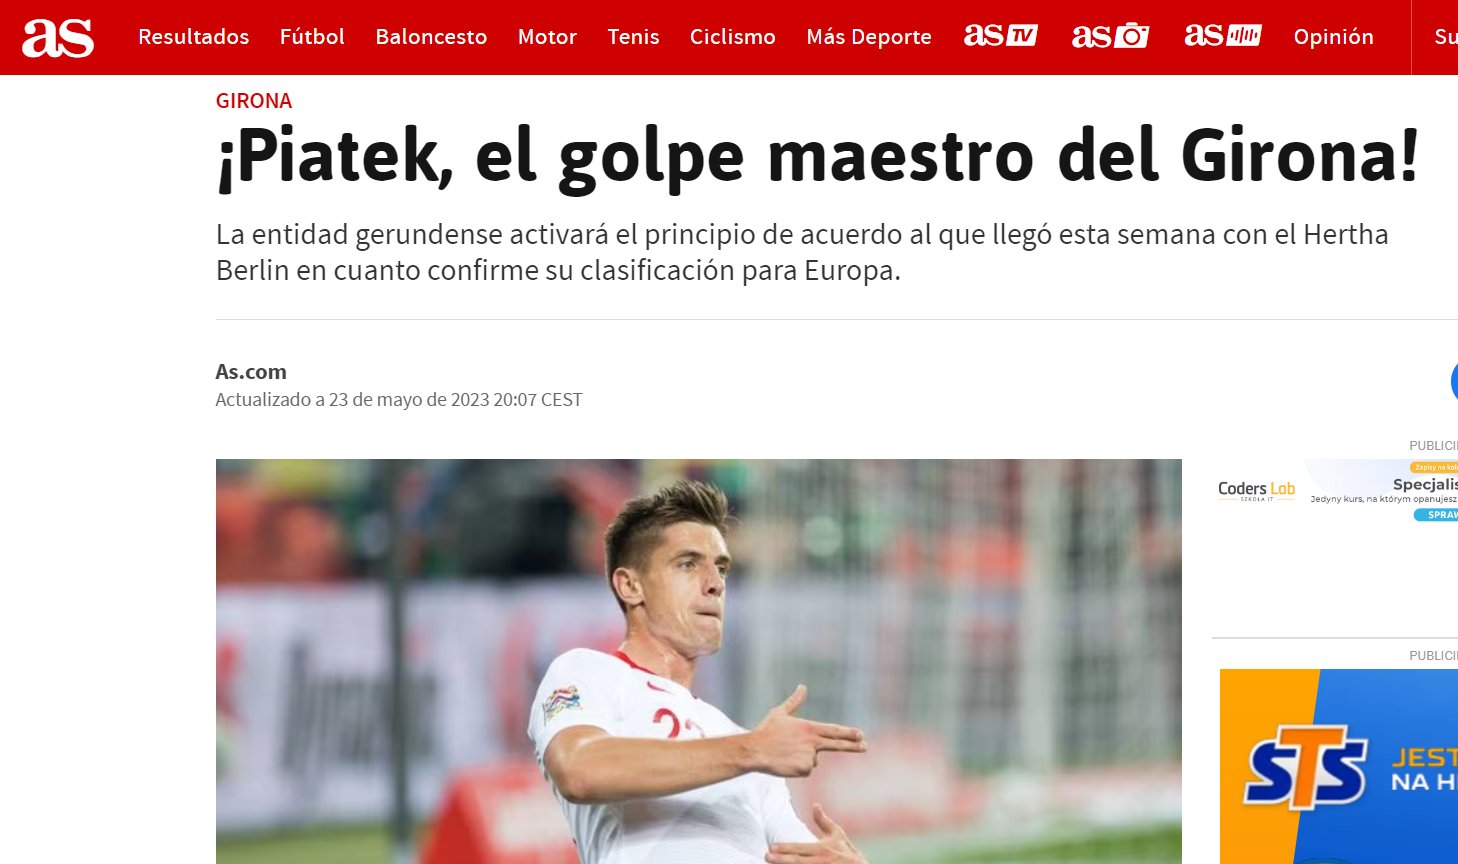Click the blue share button at right edge
1458x864 pixels.
pos(1454,382)
